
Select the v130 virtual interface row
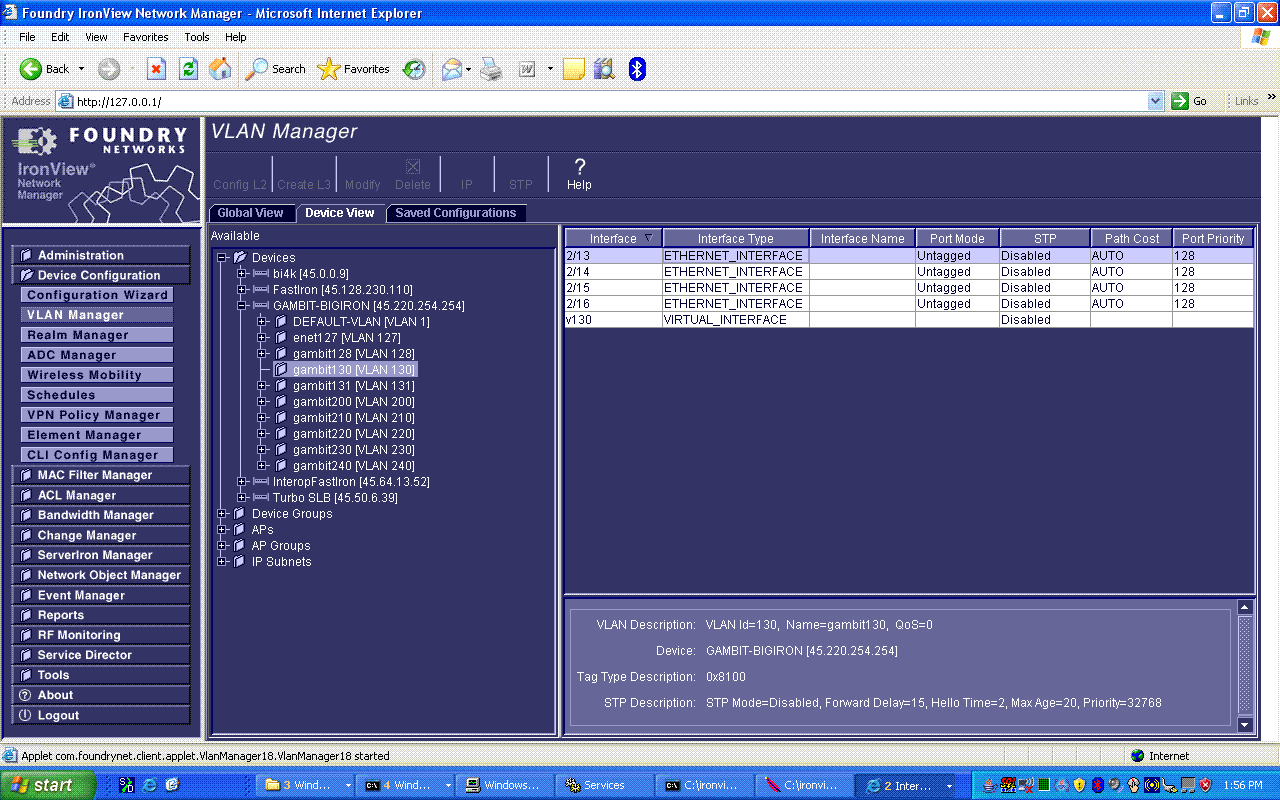pyautogui.click(x=909, y=320)
